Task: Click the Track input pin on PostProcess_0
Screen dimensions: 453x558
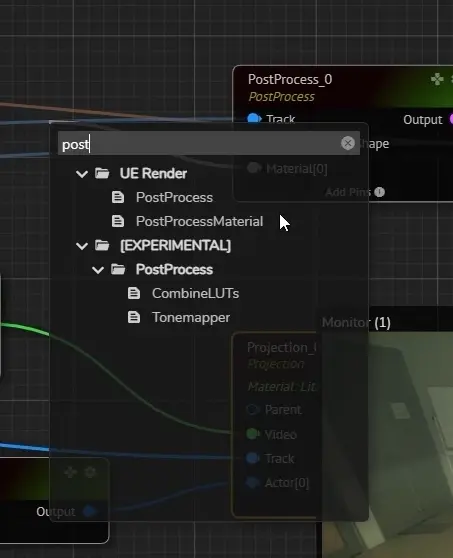Action: 254,118
